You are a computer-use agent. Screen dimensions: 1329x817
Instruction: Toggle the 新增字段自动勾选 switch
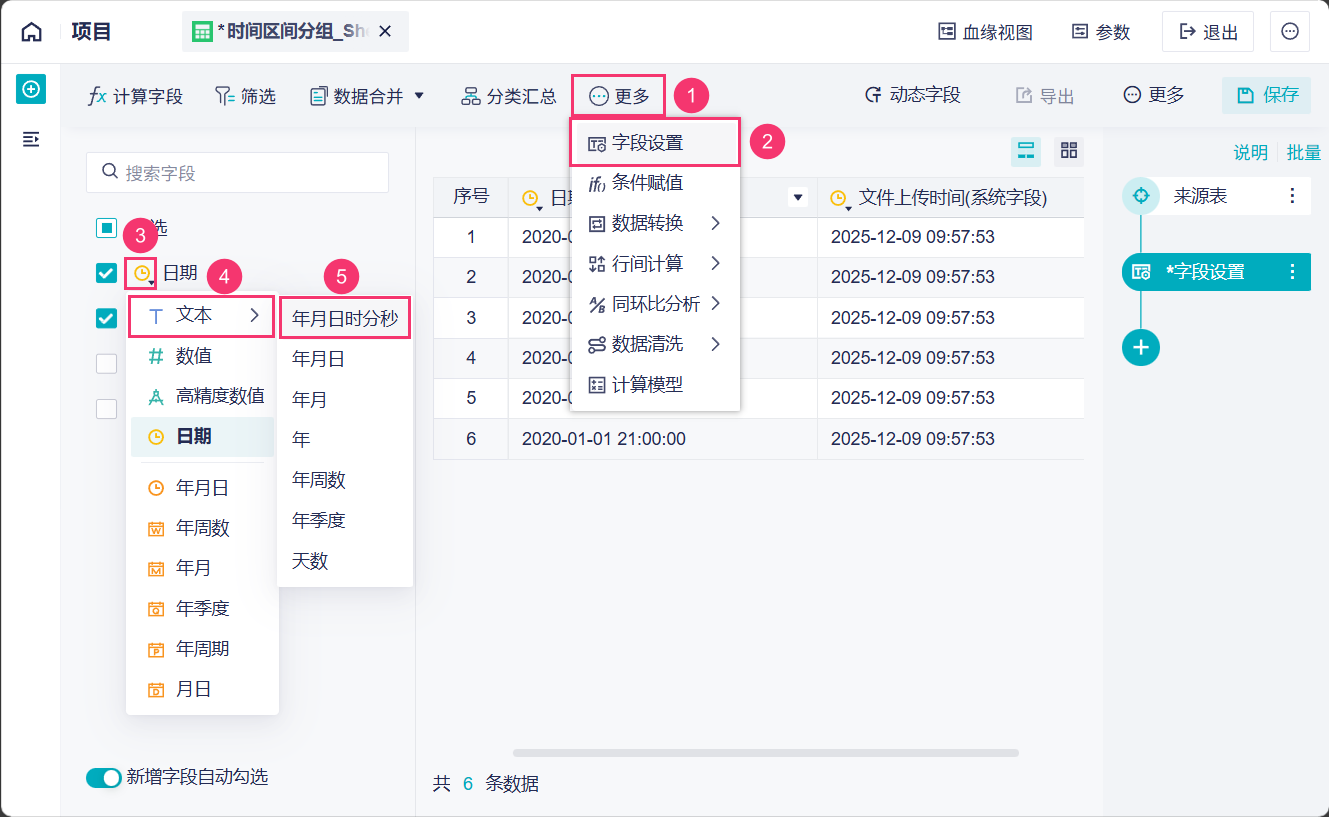tap(104, 777)
